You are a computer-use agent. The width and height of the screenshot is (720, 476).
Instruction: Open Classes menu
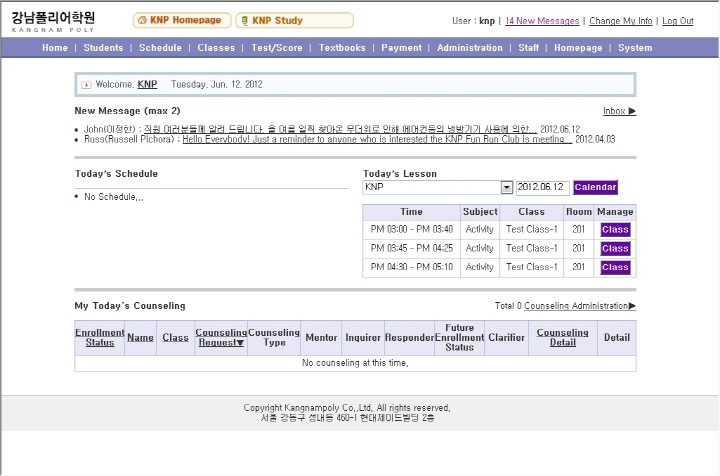[216, 48]
